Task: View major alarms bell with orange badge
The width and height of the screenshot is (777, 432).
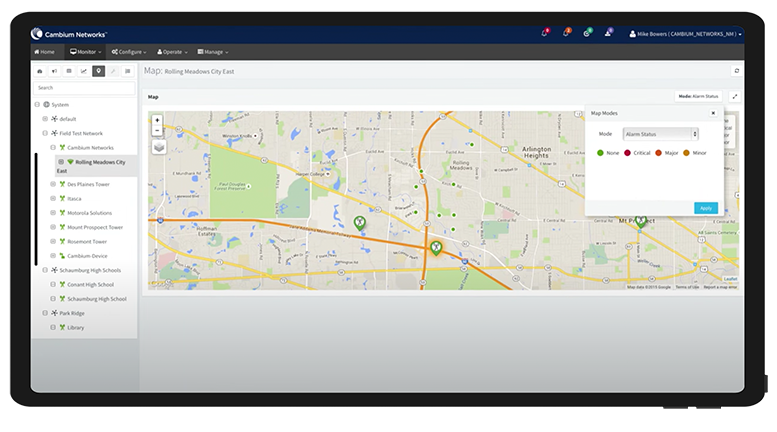Action: tap(566, 33)
